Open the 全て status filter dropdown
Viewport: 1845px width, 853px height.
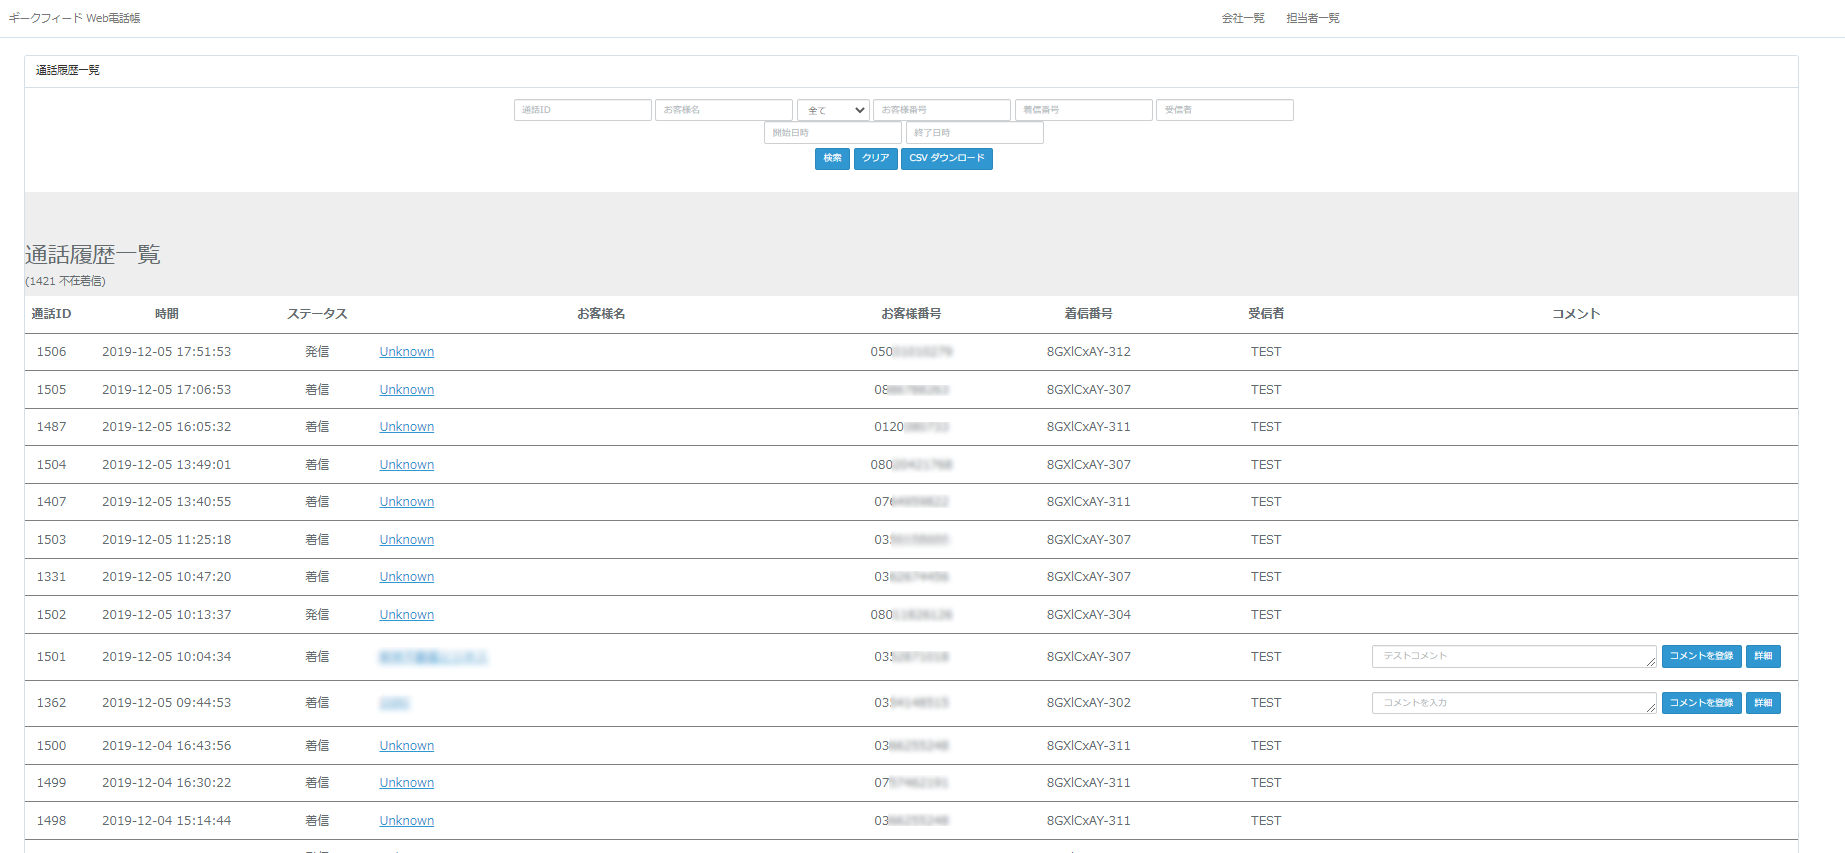click(832, 110)
